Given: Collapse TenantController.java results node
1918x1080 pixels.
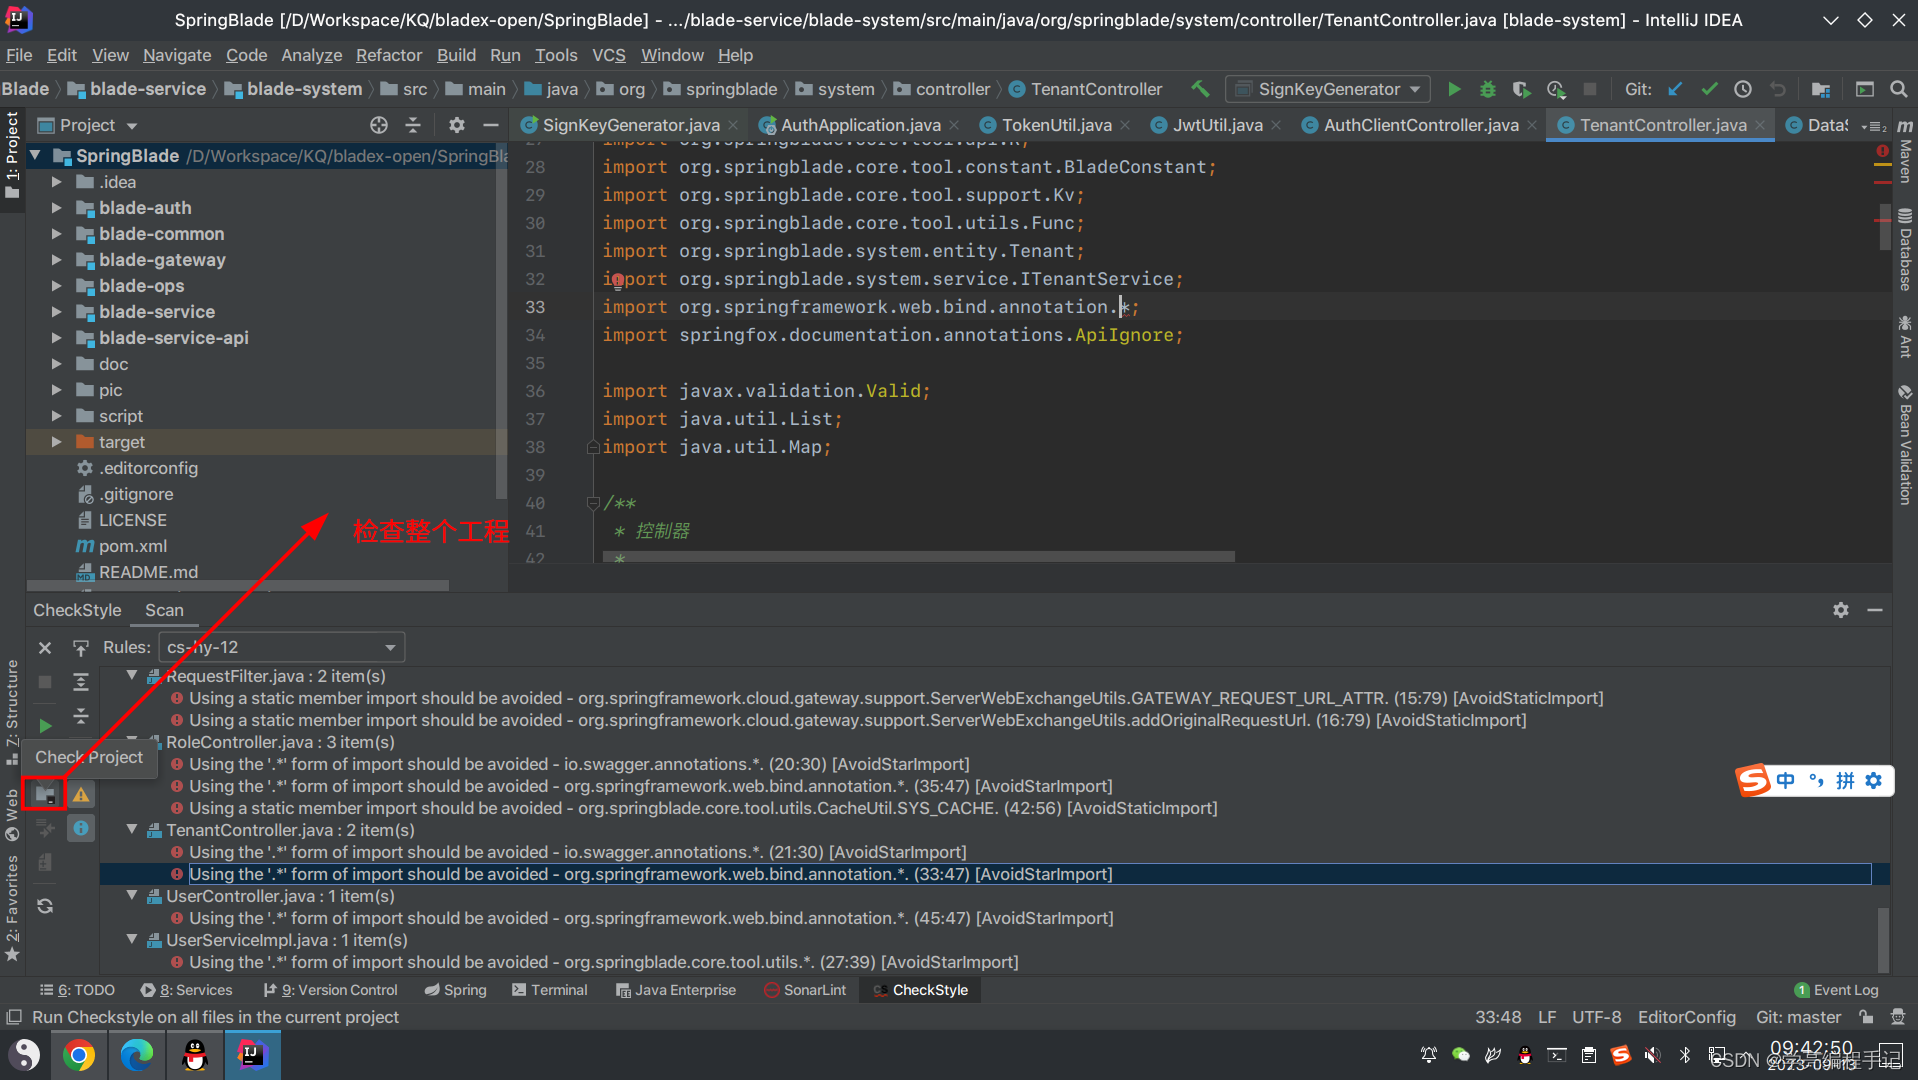Looking at the screenshot, I should coord(132,829).
